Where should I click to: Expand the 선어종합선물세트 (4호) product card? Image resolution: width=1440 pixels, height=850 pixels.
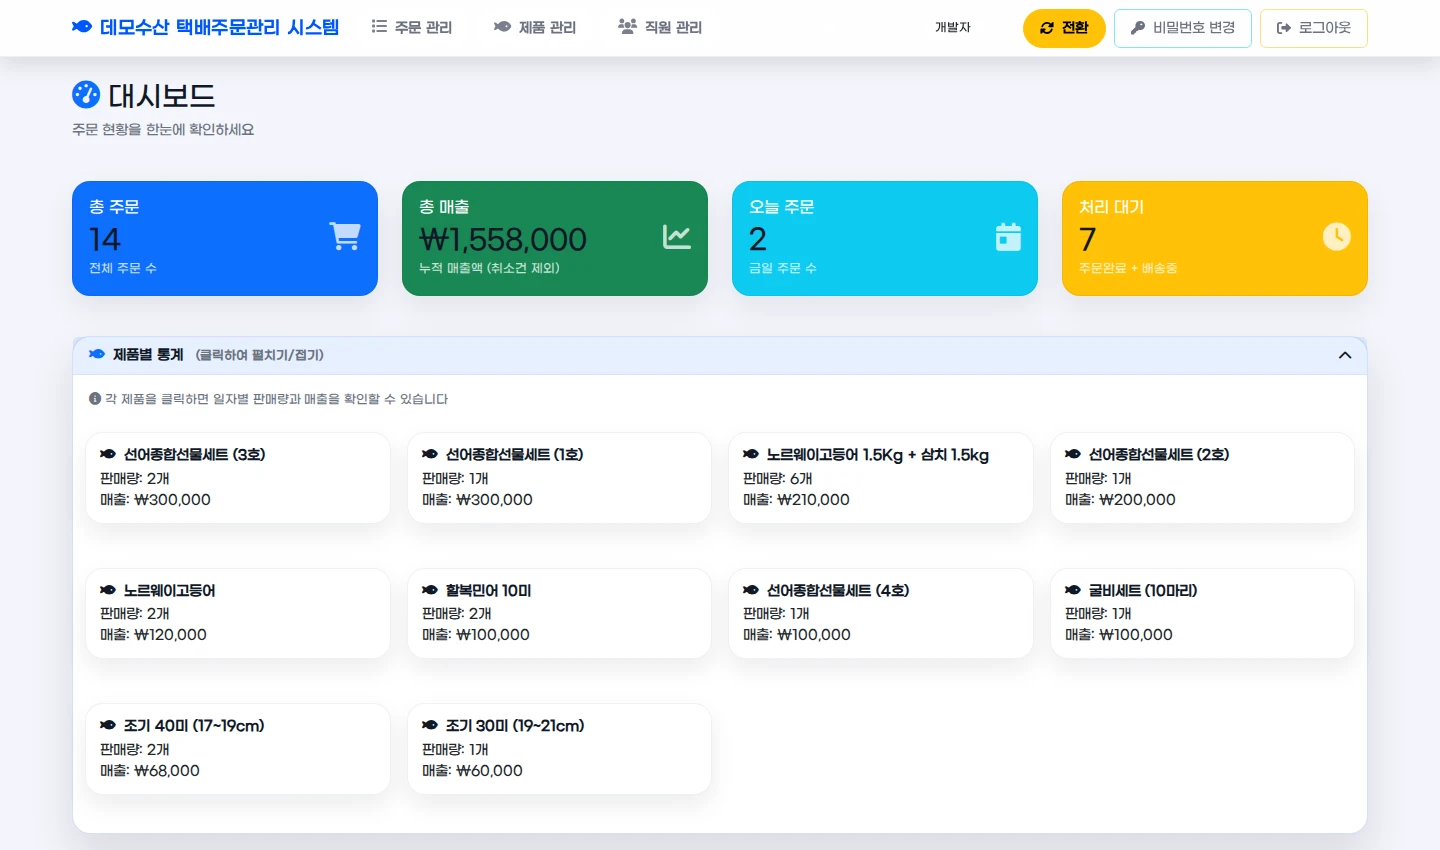881,613
